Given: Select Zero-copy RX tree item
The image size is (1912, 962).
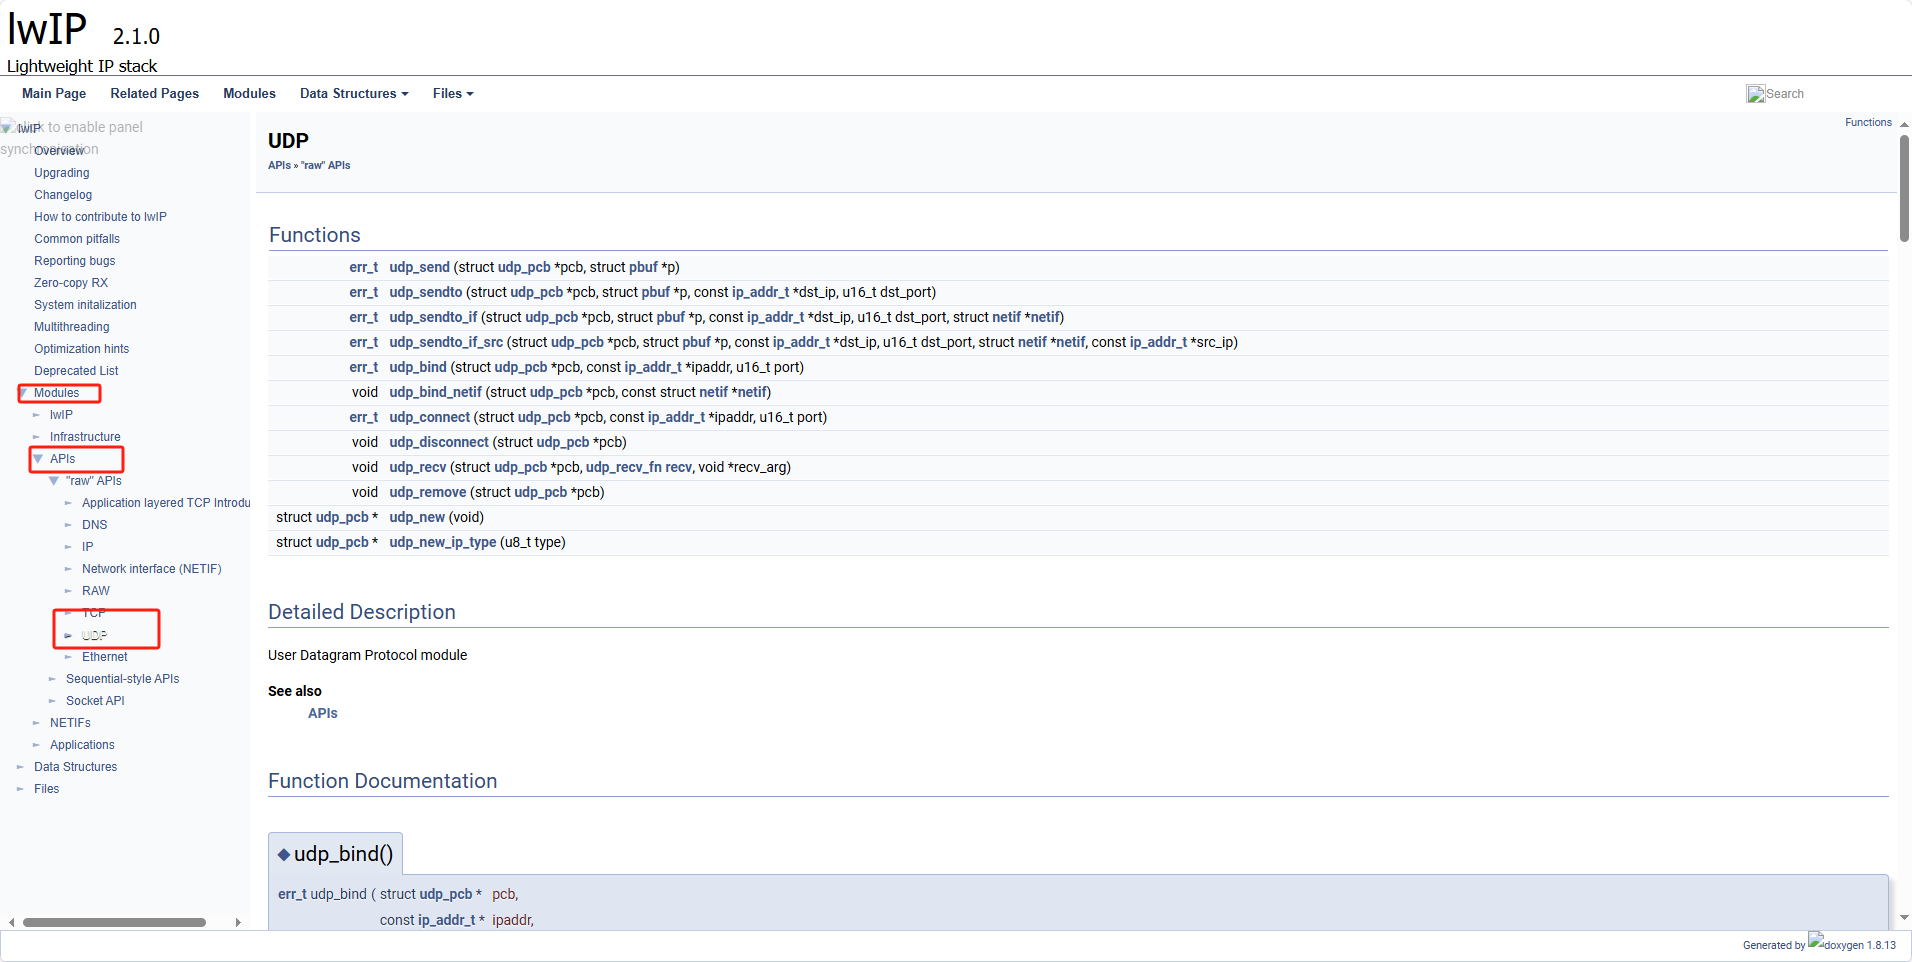Looking at the screenshot, I should pyautogui.click(x=71, y=283).
